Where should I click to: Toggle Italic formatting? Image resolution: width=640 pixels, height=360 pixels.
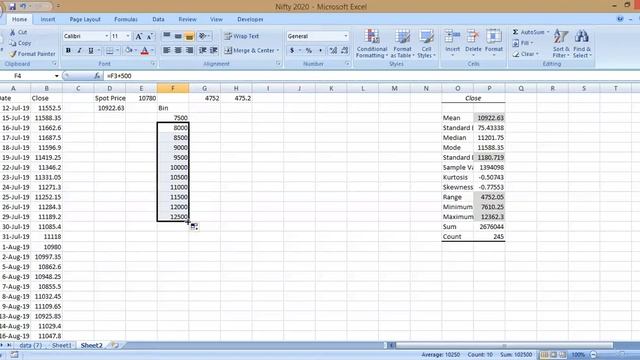[79, 50]
